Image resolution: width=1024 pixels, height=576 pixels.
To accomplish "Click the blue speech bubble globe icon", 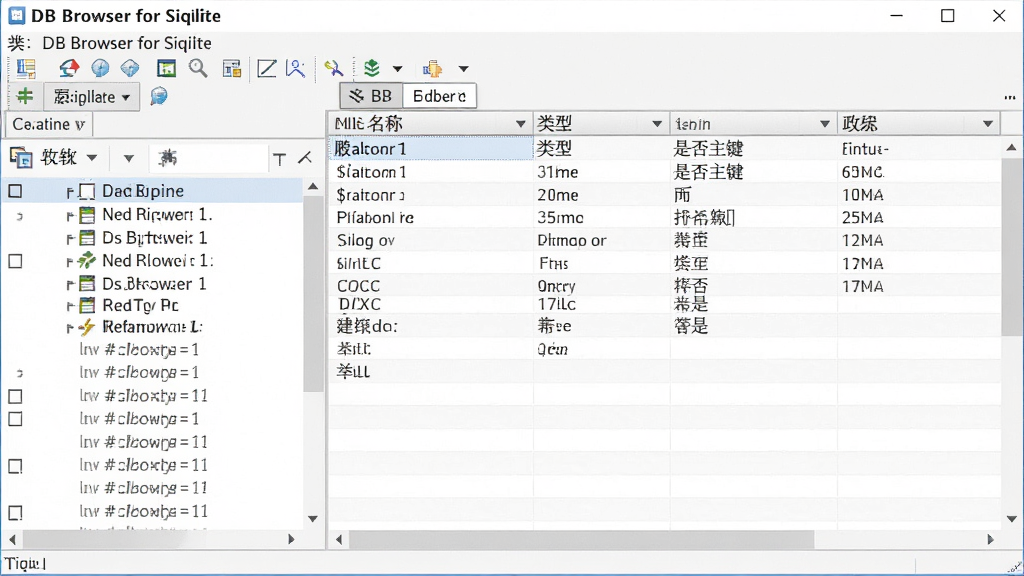I will tap(159, 97).
